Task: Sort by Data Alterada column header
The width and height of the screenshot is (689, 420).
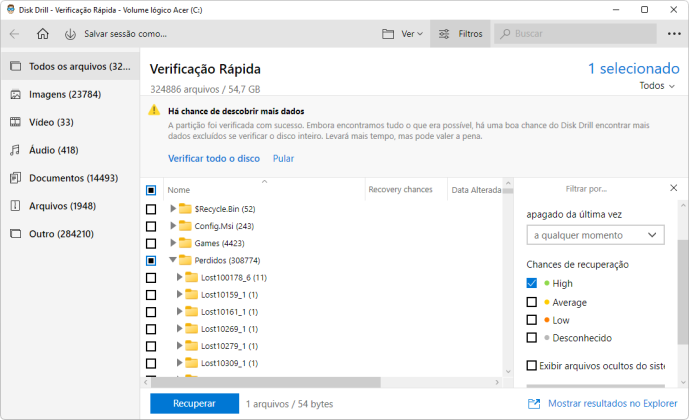Action: (475, 190)
